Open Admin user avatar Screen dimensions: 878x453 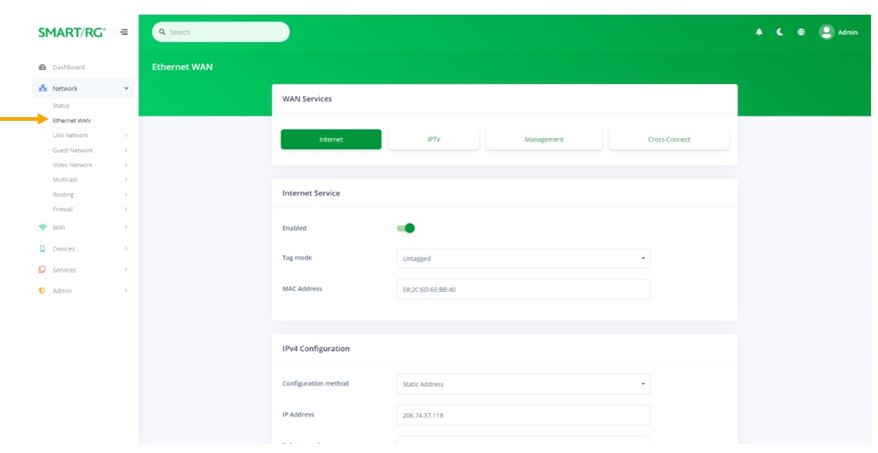click(826, 32)
